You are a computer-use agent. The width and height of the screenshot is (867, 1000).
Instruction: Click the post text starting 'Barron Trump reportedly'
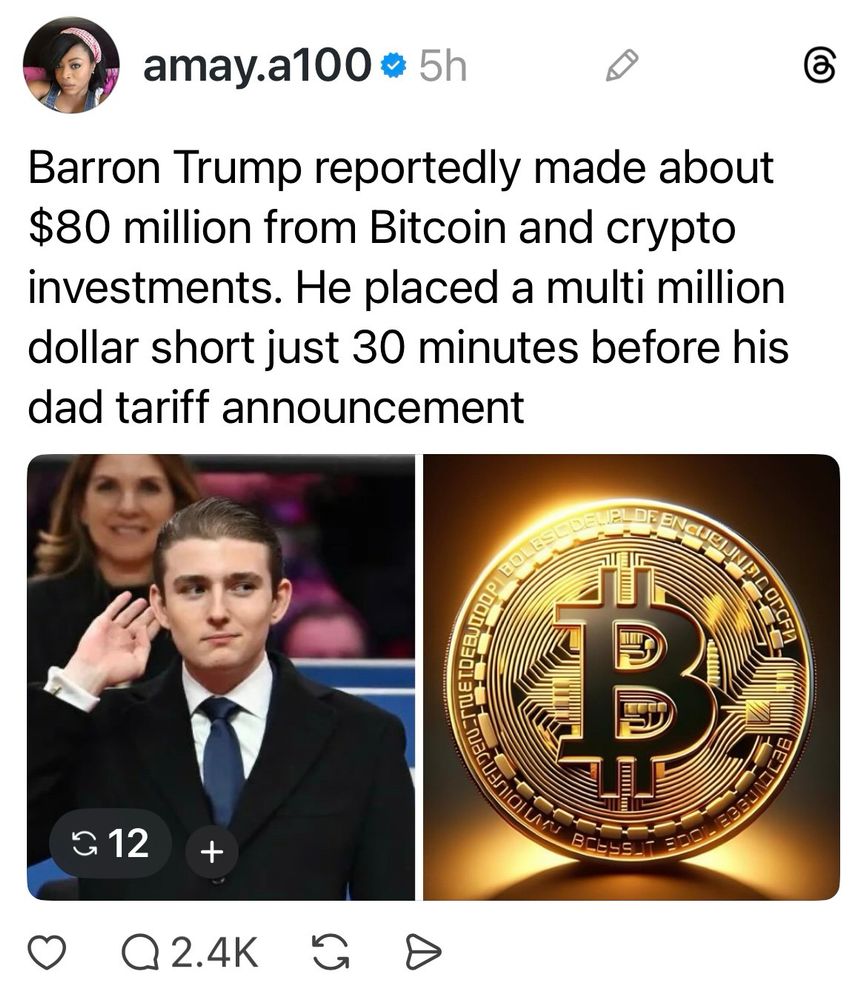pyautogui.click(x=408, y=288)
